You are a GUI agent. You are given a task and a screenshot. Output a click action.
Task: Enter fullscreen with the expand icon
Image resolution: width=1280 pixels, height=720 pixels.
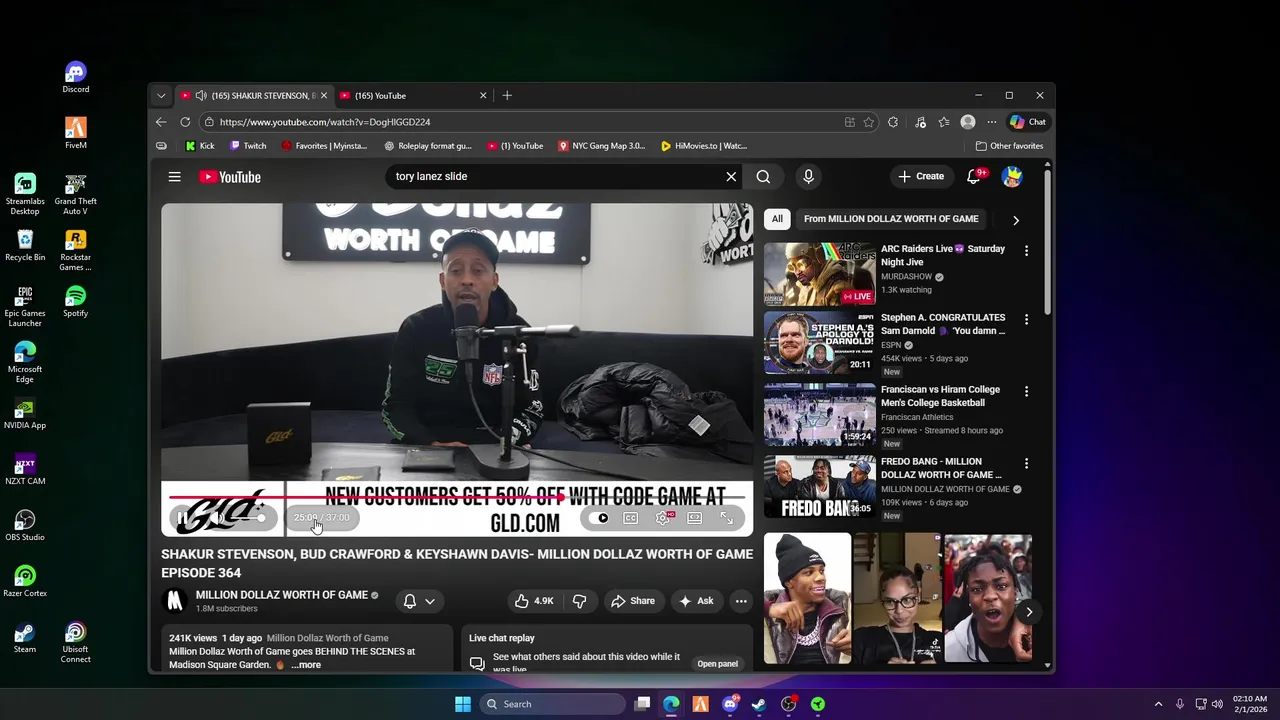tap(727, 518)
